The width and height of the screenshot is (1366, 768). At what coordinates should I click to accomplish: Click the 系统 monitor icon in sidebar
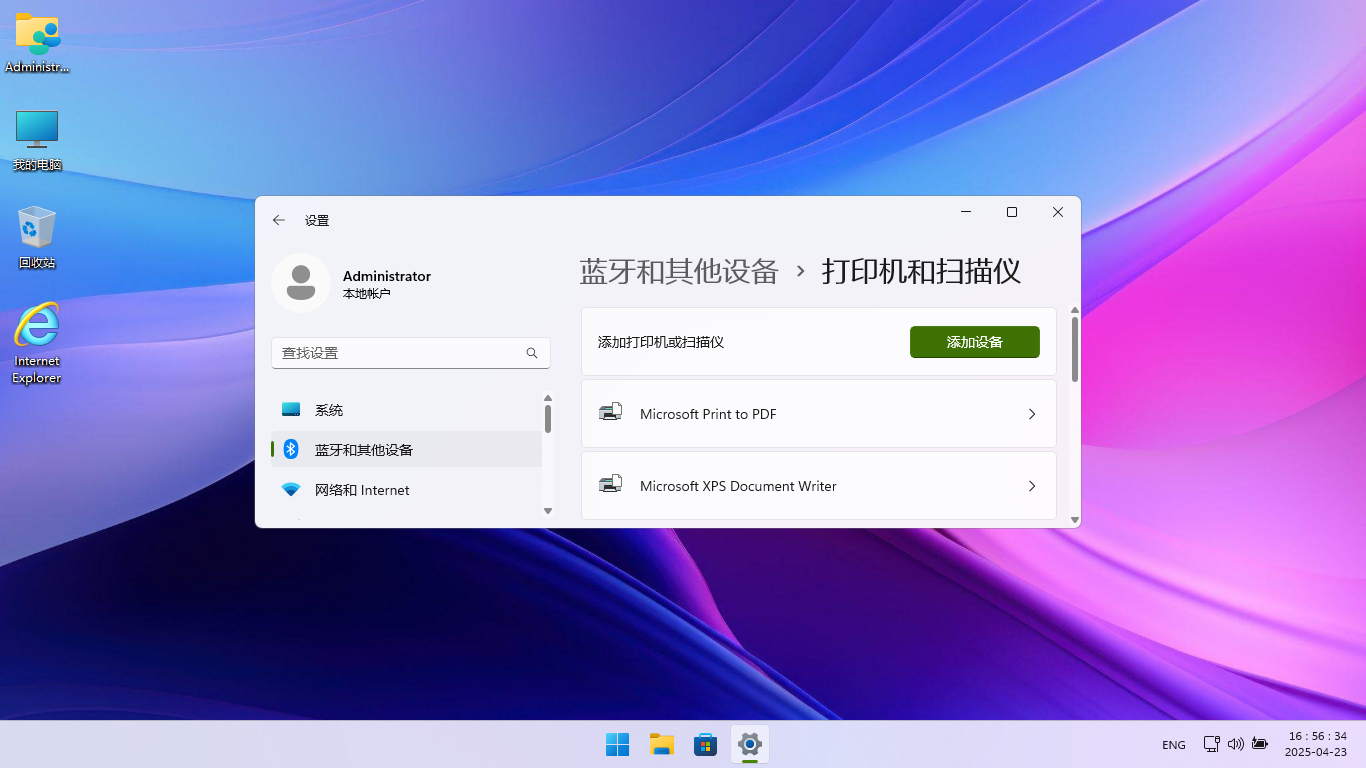(x=291, y=410)
